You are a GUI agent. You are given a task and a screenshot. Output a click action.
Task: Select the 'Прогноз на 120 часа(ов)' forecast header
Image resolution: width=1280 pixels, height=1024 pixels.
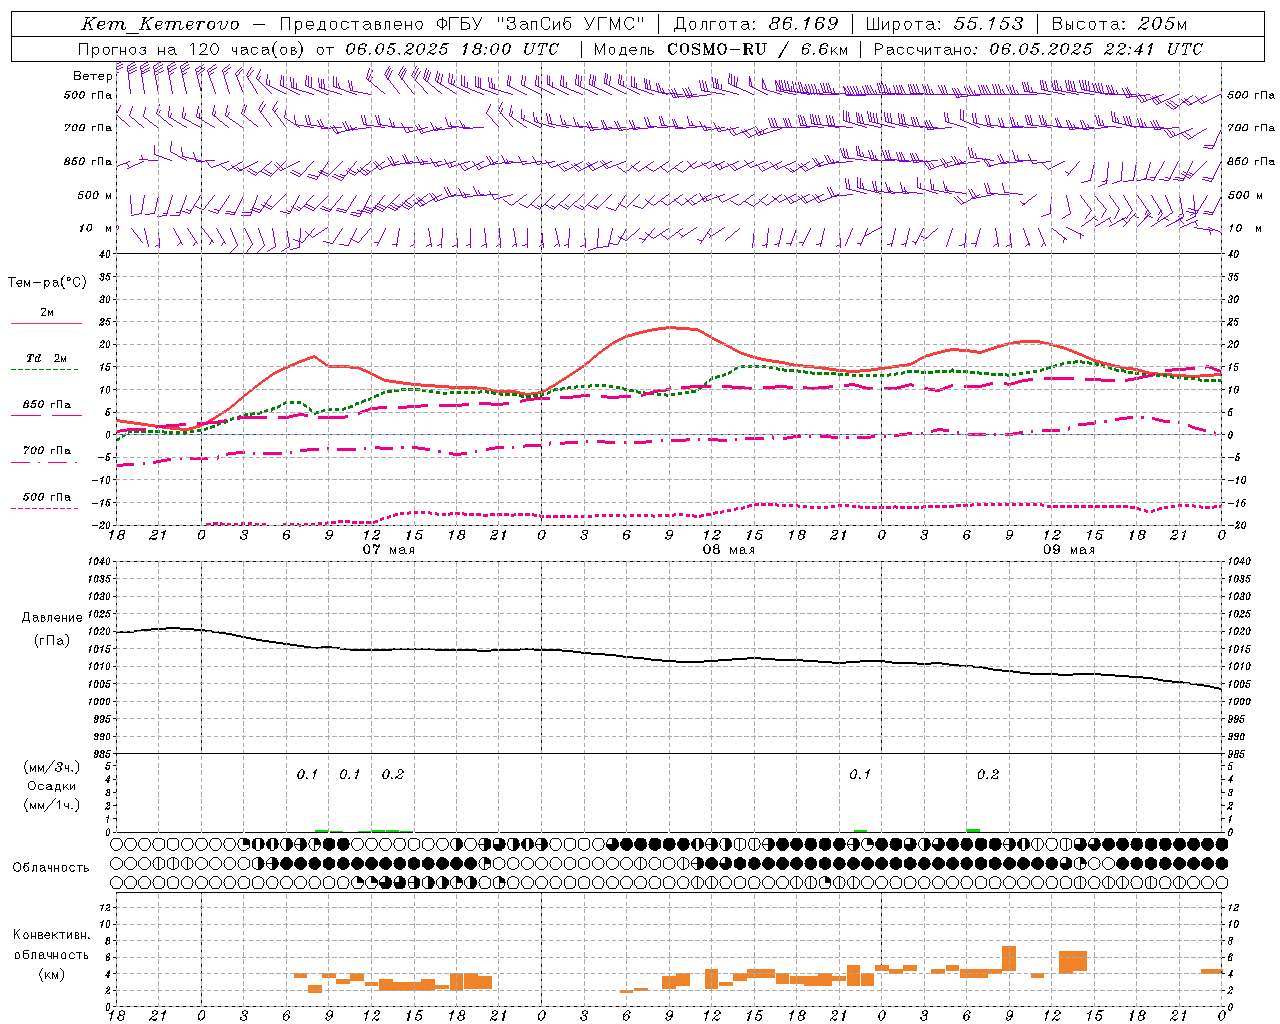tap(192, 49)
